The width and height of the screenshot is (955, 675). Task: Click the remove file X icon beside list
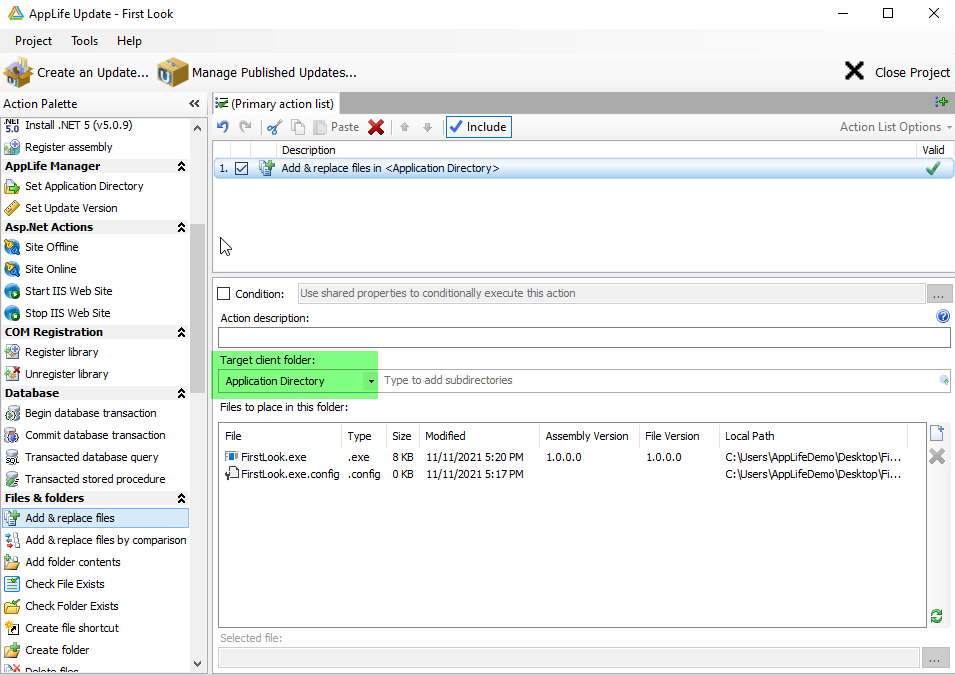point(937,456)
